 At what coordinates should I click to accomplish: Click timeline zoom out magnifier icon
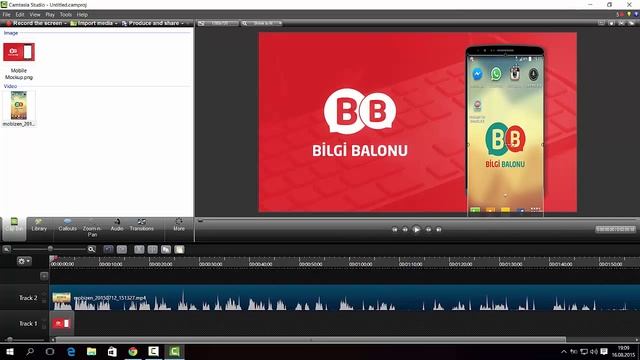pos(7,249)
